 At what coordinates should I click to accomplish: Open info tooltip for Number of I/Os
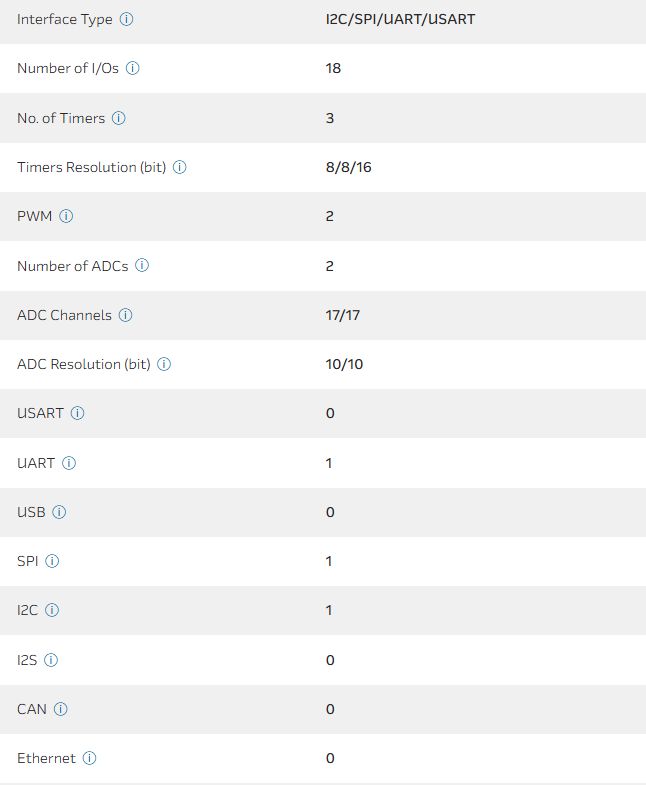click(x=132, y=69)
